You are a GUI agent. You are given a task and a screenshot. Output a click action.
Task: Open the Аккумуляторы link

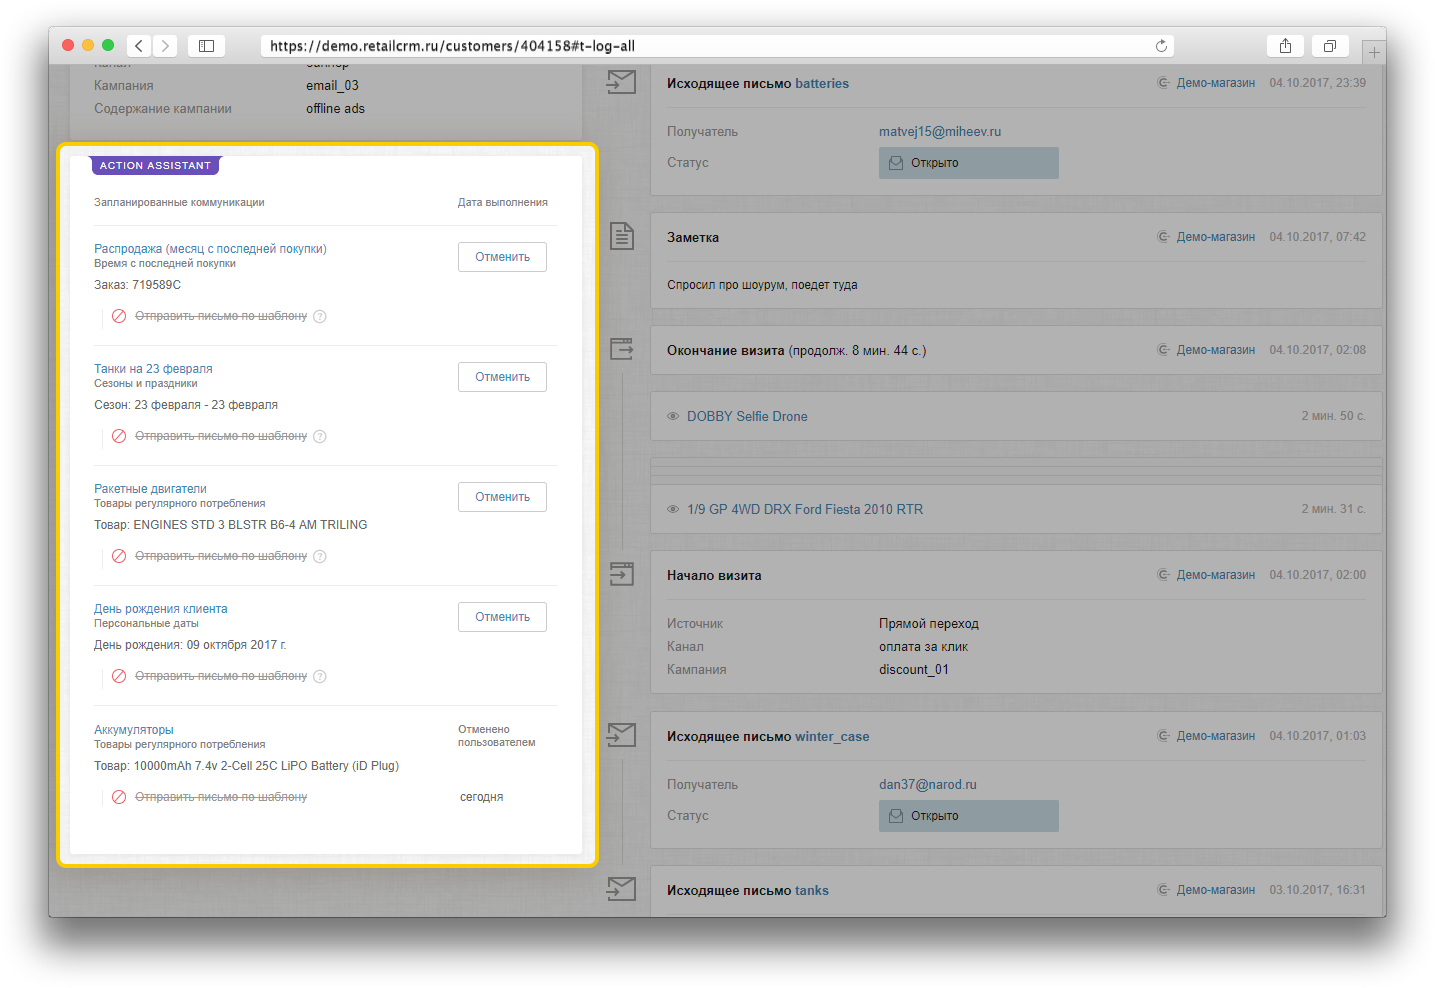click(x=134, y=730)
